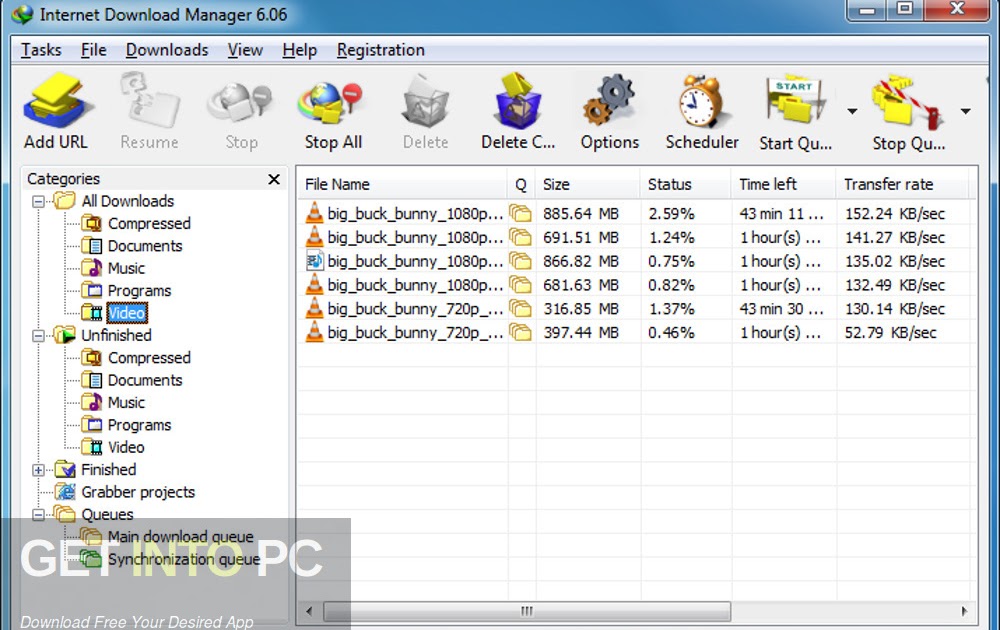This screenshot has height=630, width=1000.
Task: Open Options with the gears icon
Action: point(608,101)
